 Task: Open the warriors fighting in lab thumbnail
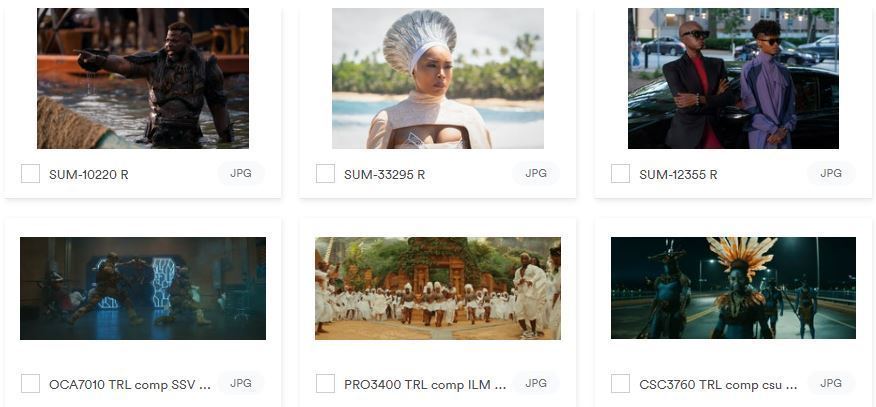[143, 288]
